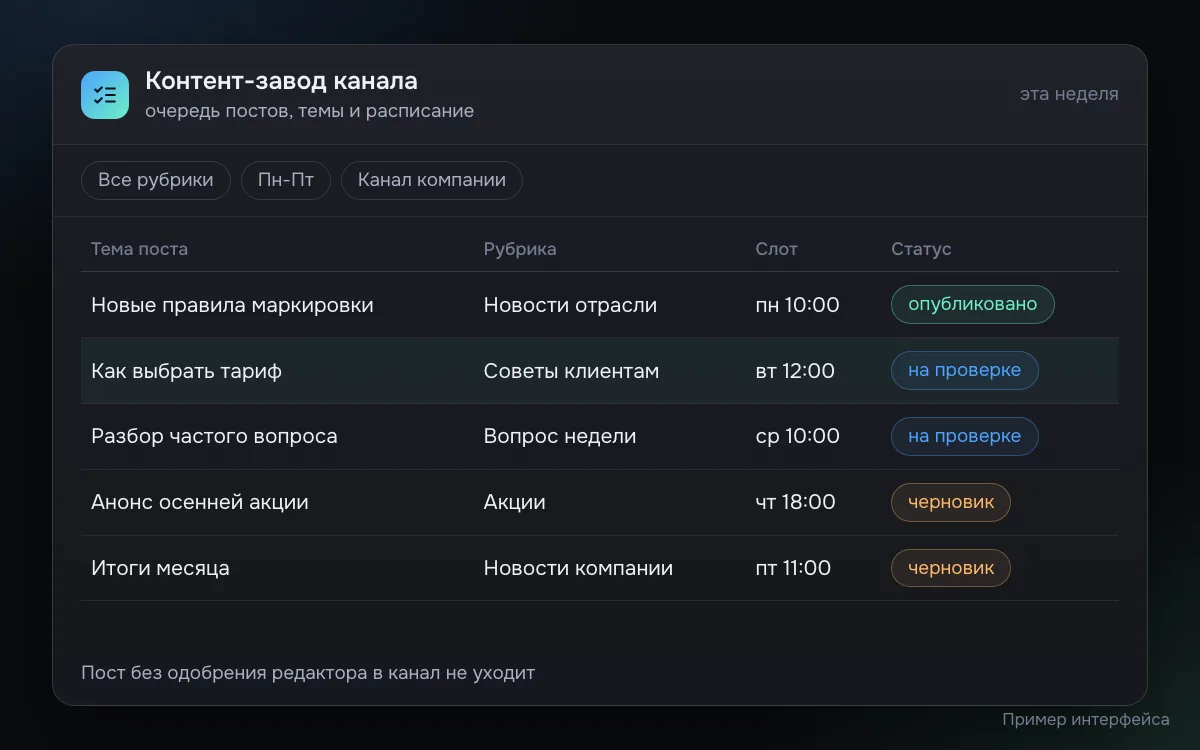Open the post «Итоги месяца»

[x=160, y=569]
